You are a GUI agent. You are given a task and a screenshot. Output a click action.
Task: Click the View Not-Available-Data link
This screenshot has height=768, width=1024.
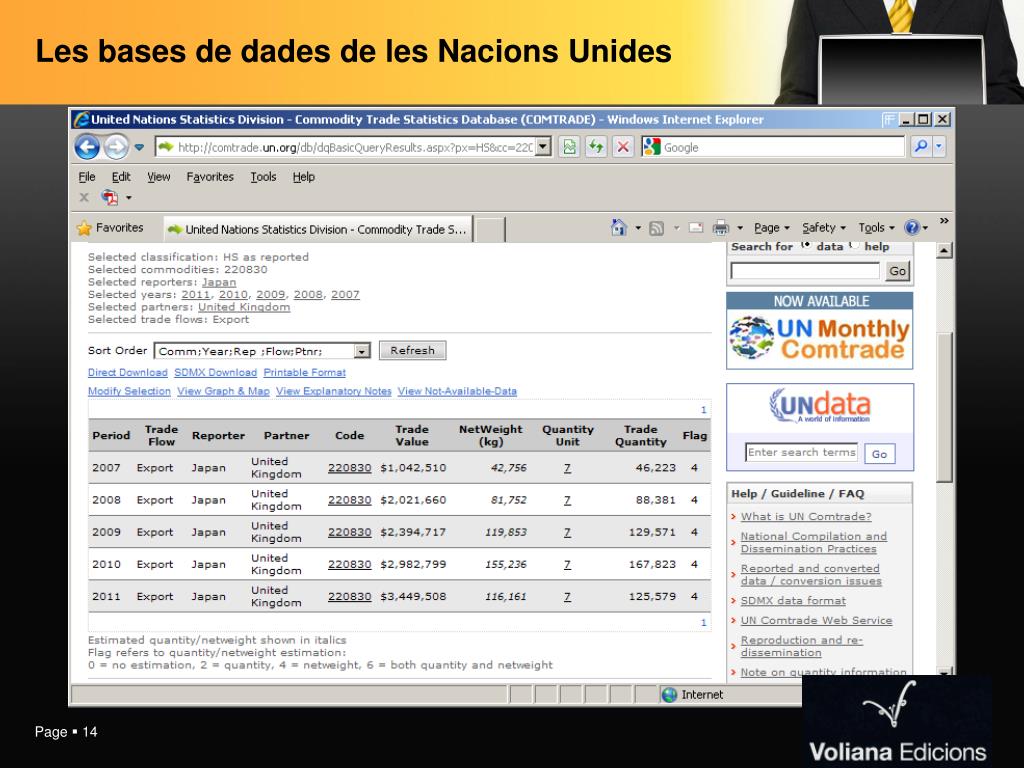457,391
